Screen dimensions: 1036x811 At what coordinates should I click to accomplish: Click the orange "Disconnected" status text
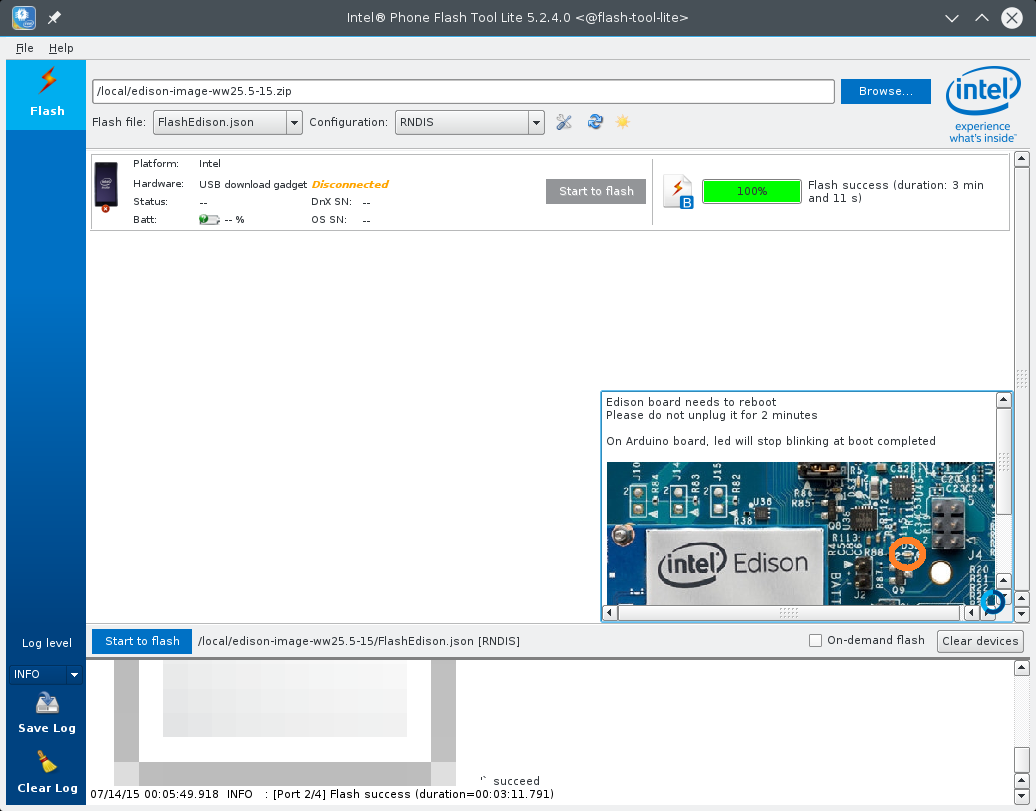coord(350,184)
